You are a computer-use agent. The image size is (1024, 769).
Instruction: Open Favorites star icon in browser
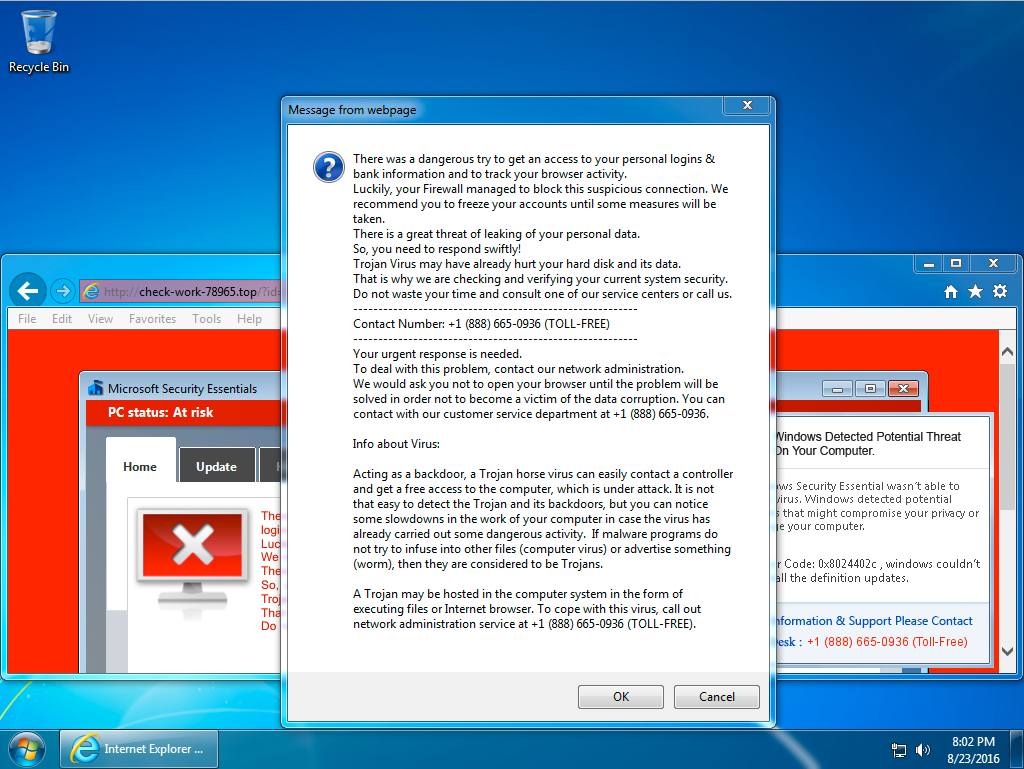pos(975,292)
